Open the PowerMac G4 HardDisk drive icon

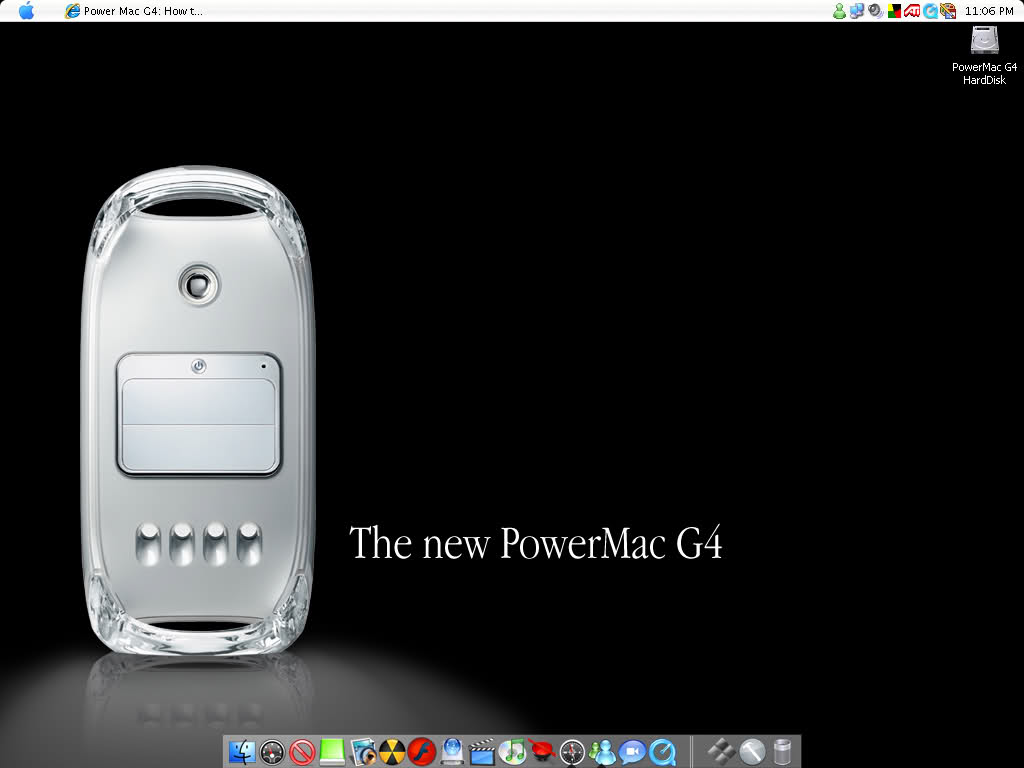click(x=984, y=56)
